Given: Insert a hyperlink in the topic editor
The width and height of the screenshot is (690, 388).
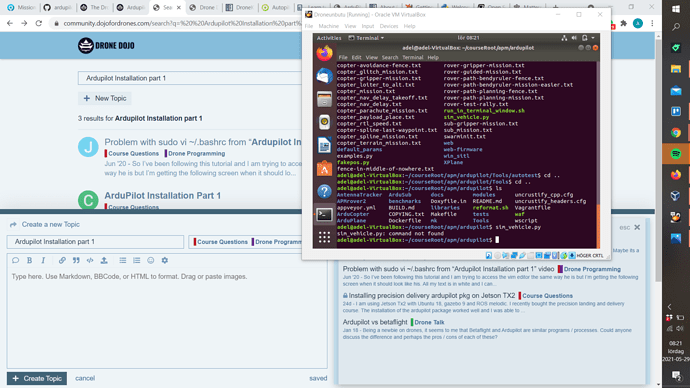Looking at the screenshot, I should click(62, 260).
